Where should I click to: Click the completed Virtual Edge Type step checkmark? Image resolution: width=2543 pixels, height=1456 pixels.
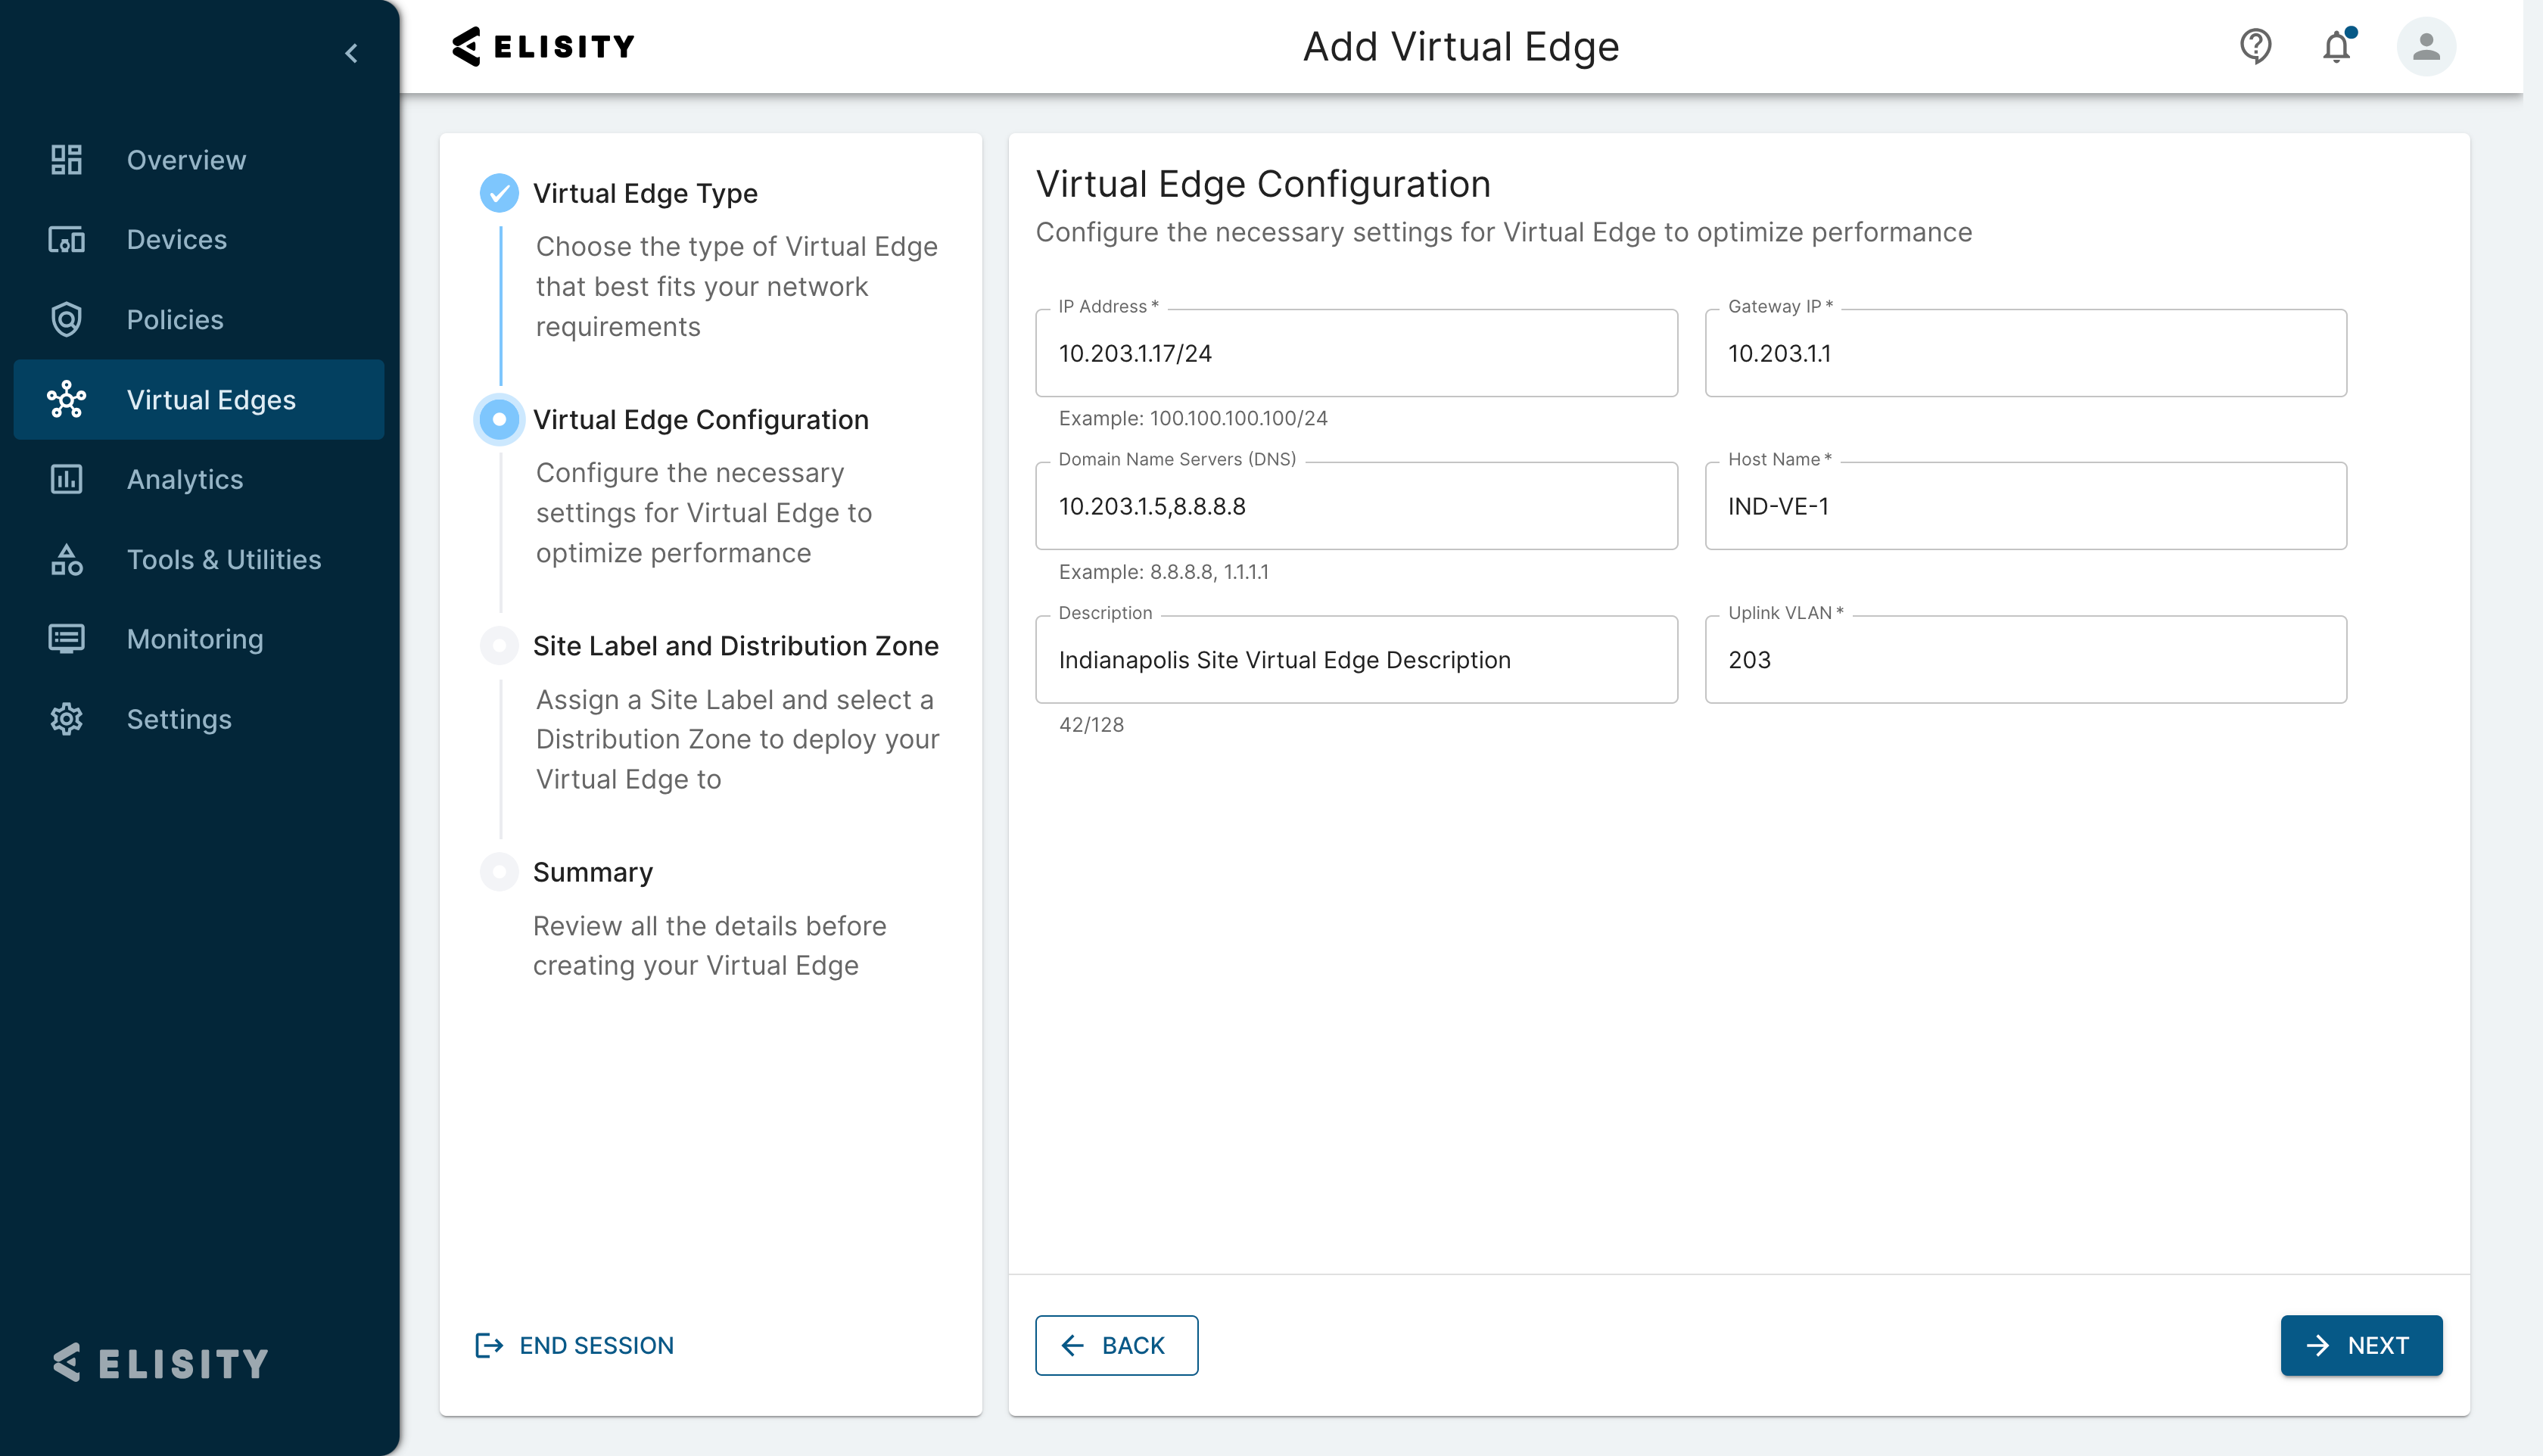499,193
